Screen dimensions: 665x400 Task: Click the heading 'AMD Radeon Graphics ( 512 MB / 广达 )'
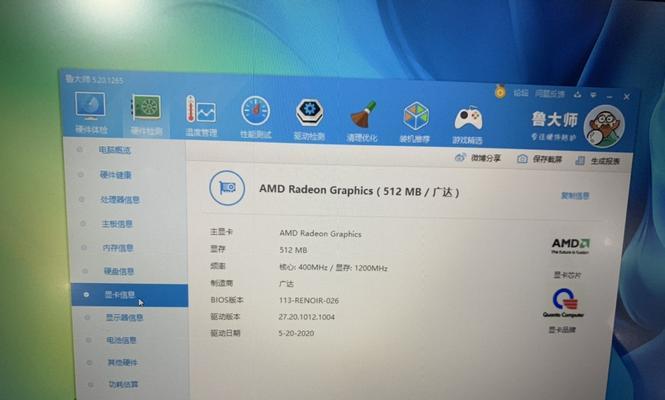(x=359, y=191)
